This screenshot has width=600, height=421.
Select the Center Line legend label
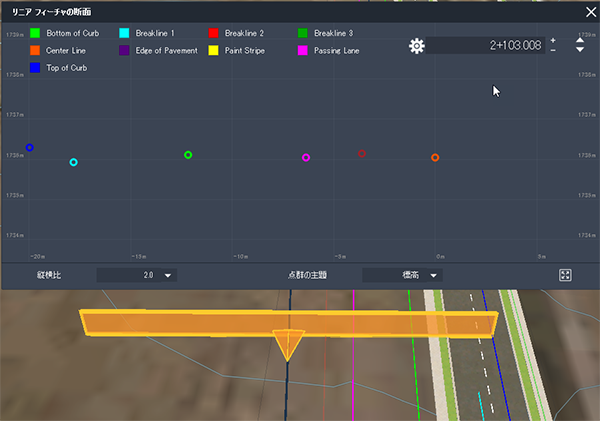[x=66, y=51]
